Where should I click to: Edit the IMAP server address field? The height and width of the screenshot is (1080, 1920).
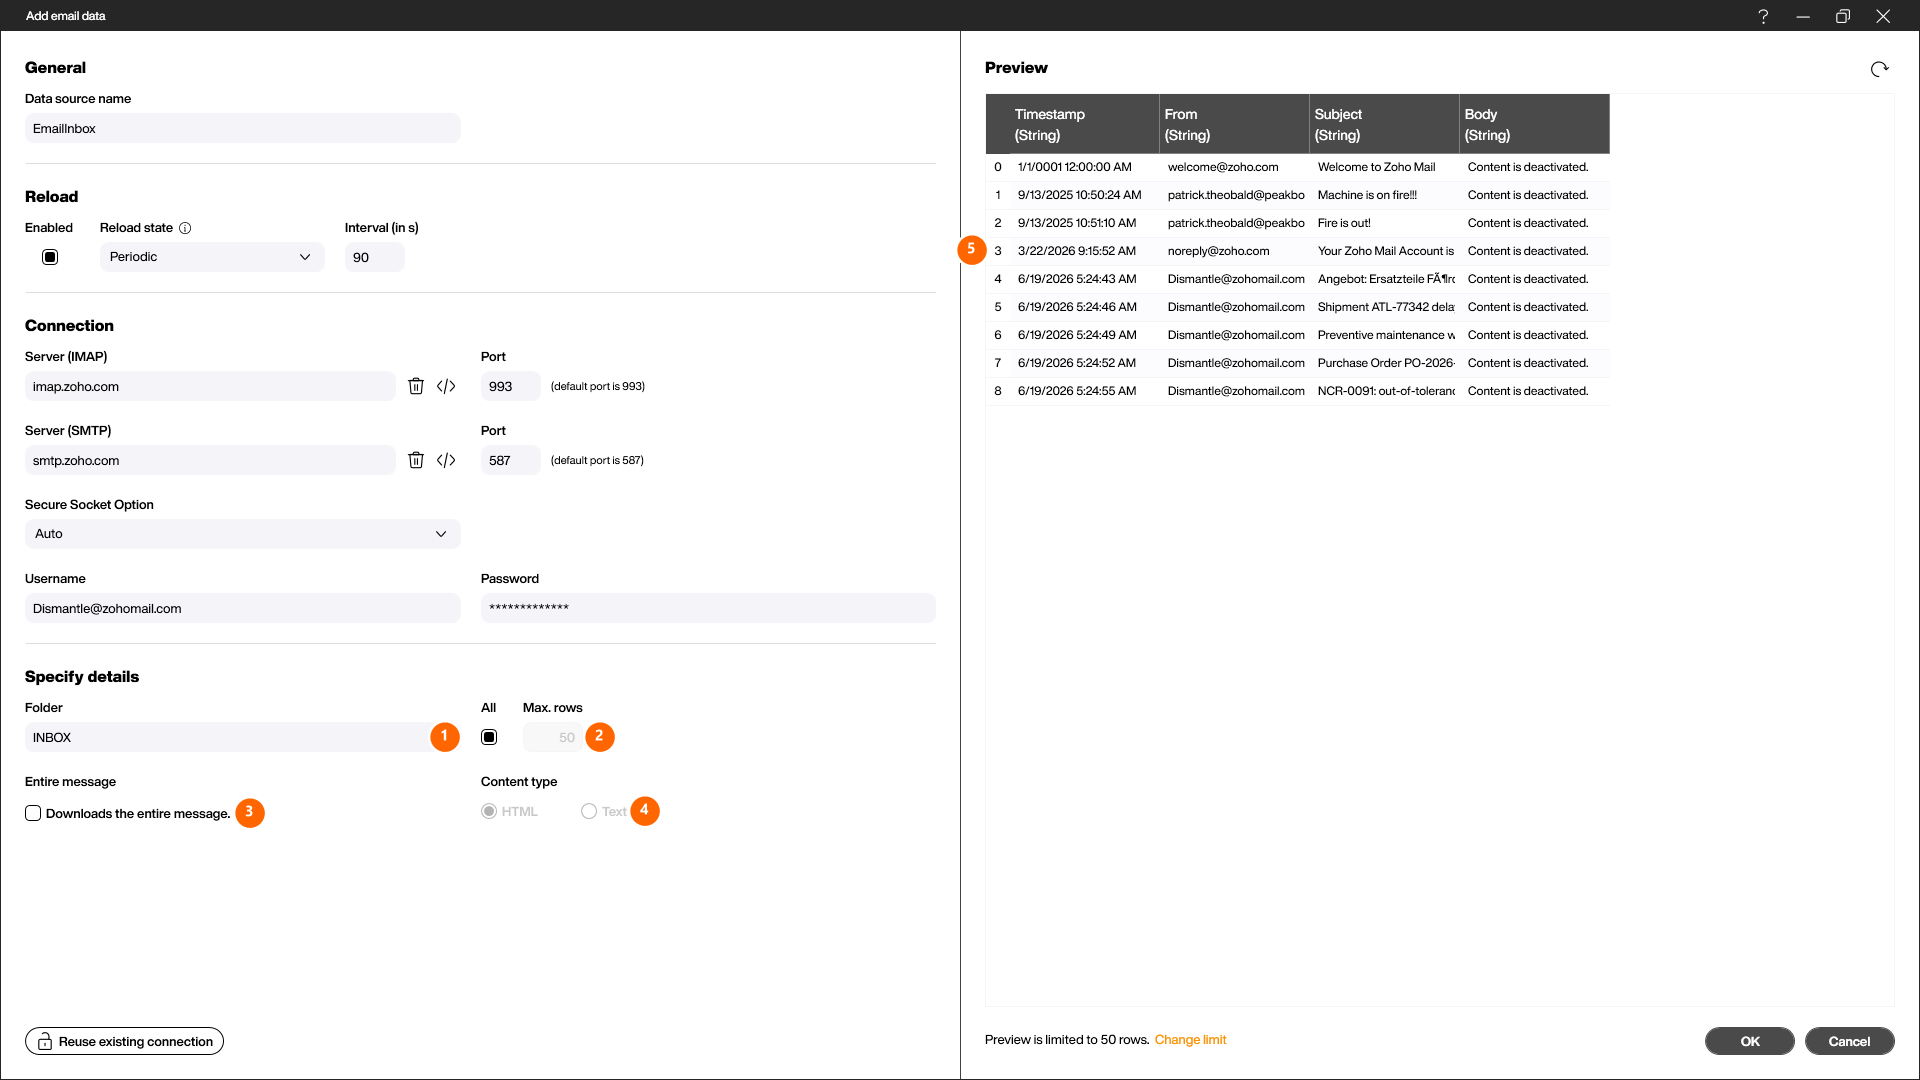210,386
